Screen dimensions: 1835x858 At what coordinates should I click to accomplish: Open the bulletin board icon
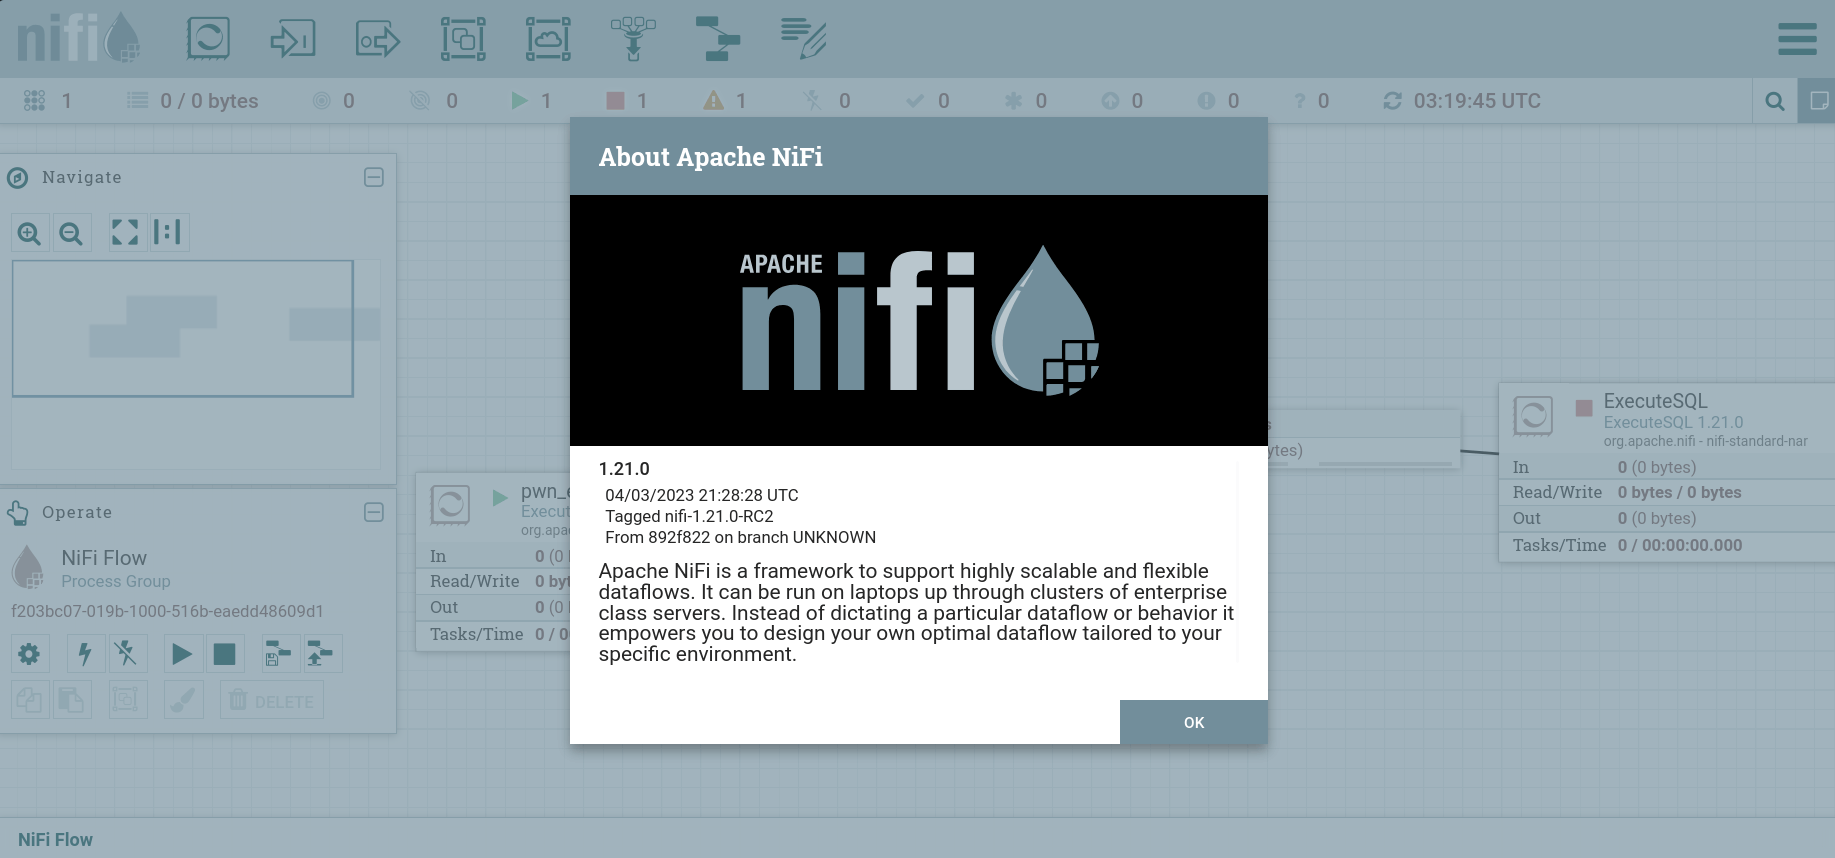coord(1817,101)
